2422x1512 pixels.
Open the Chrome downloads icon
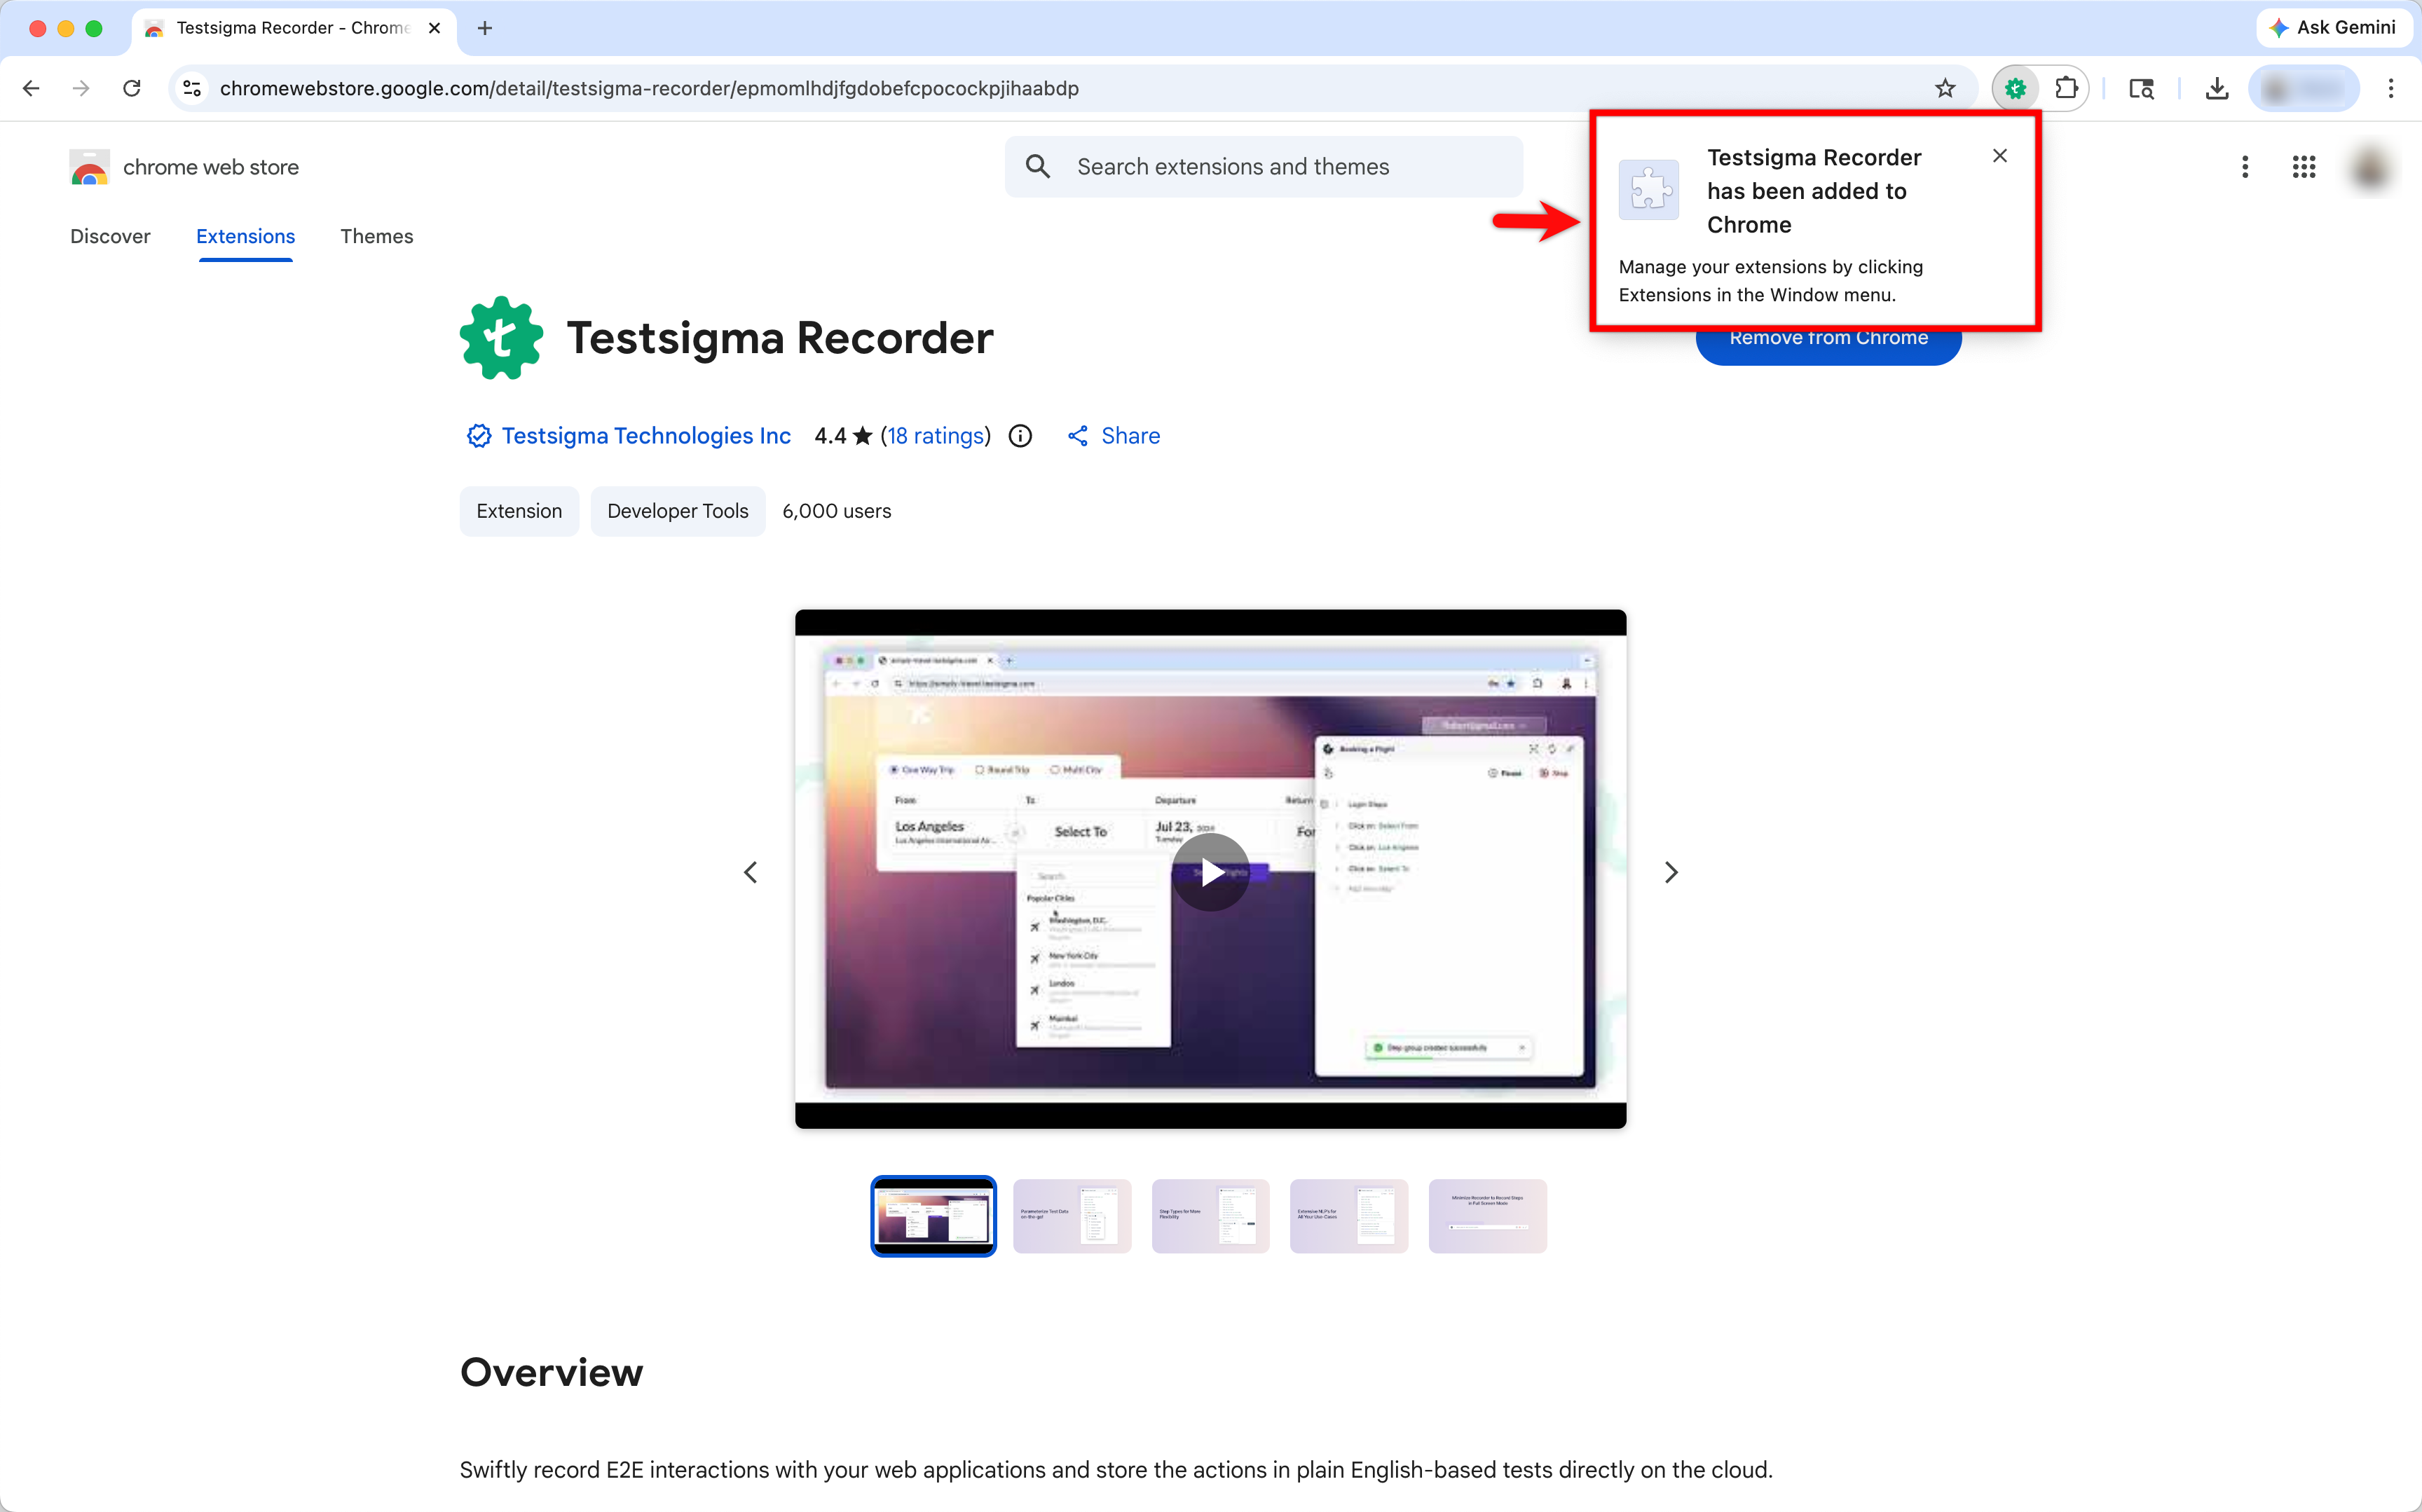2217,88
